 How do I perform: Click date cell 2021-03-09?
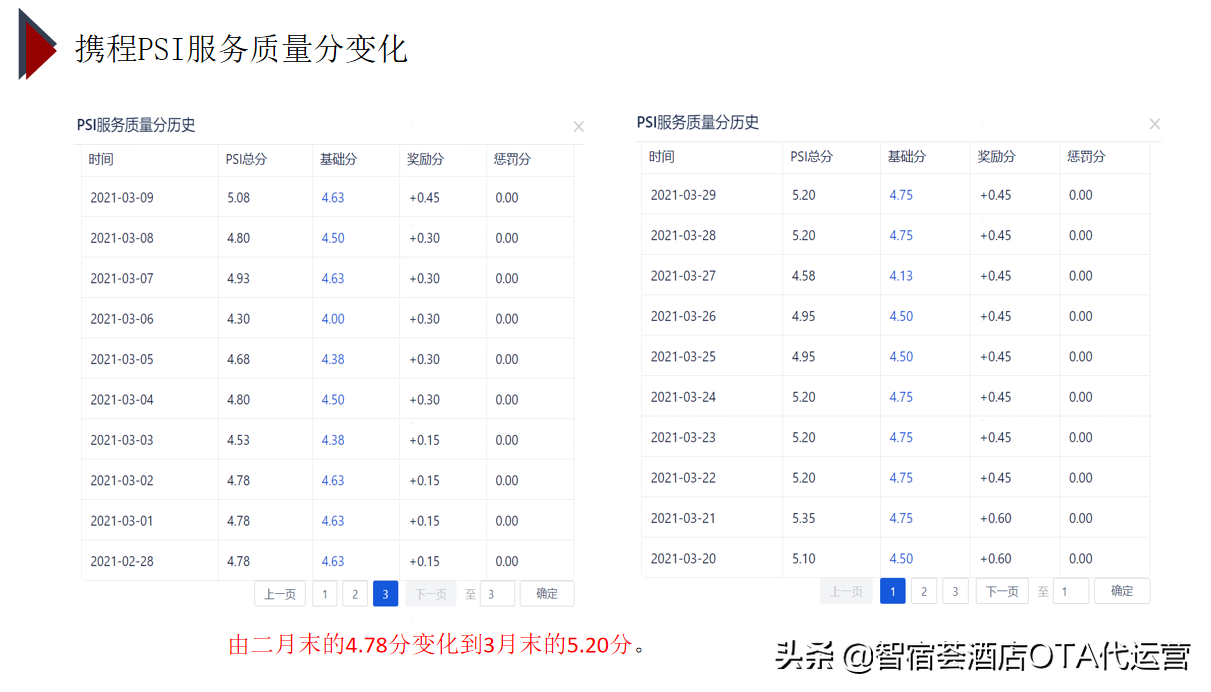[x=122, y=198]
